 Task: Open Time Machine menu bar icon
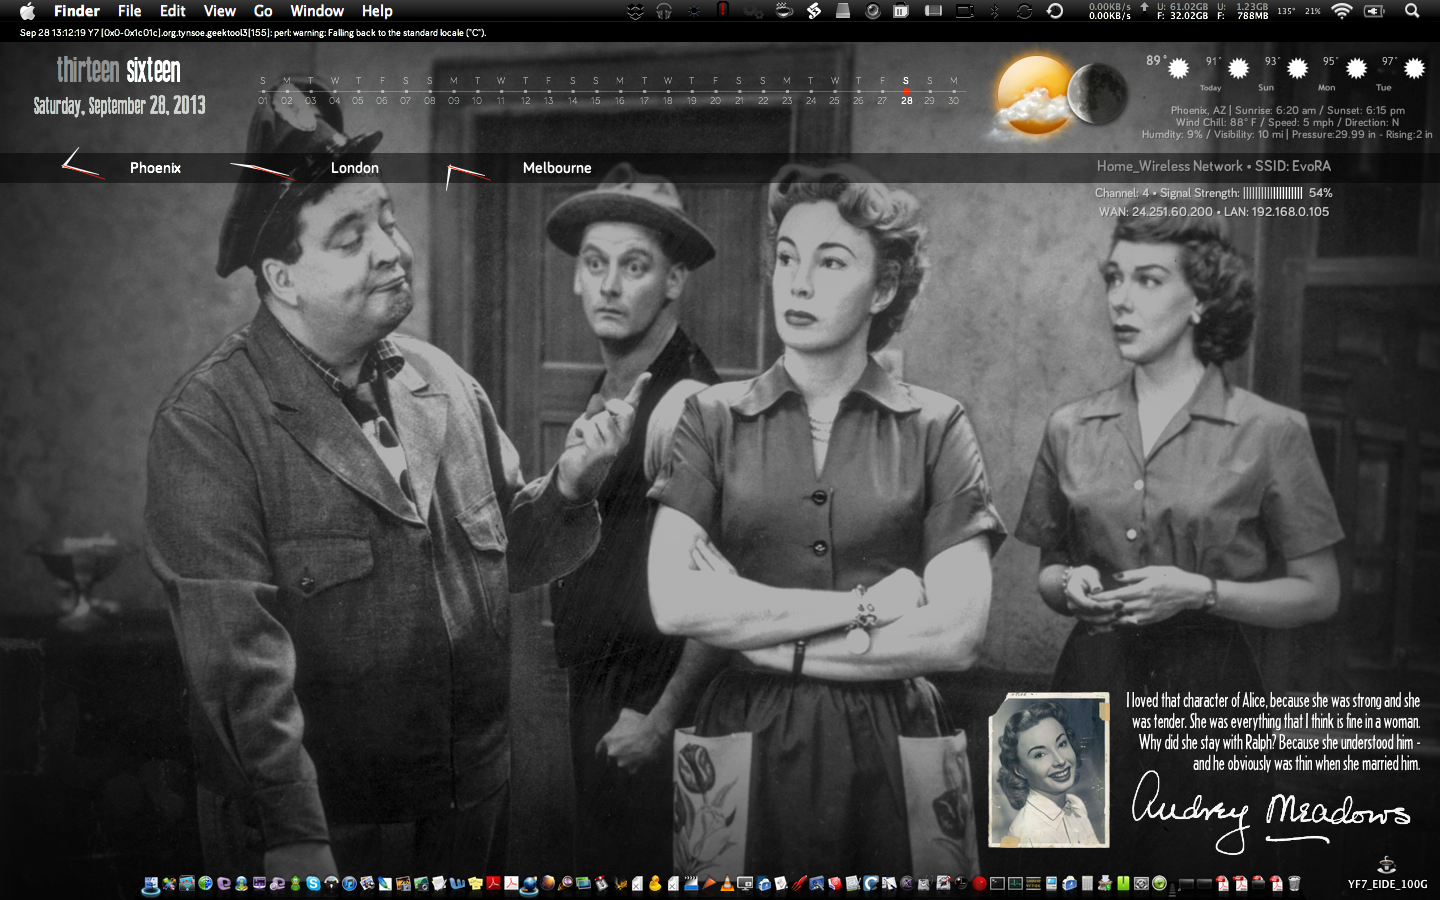click(x=1054, y=11)
